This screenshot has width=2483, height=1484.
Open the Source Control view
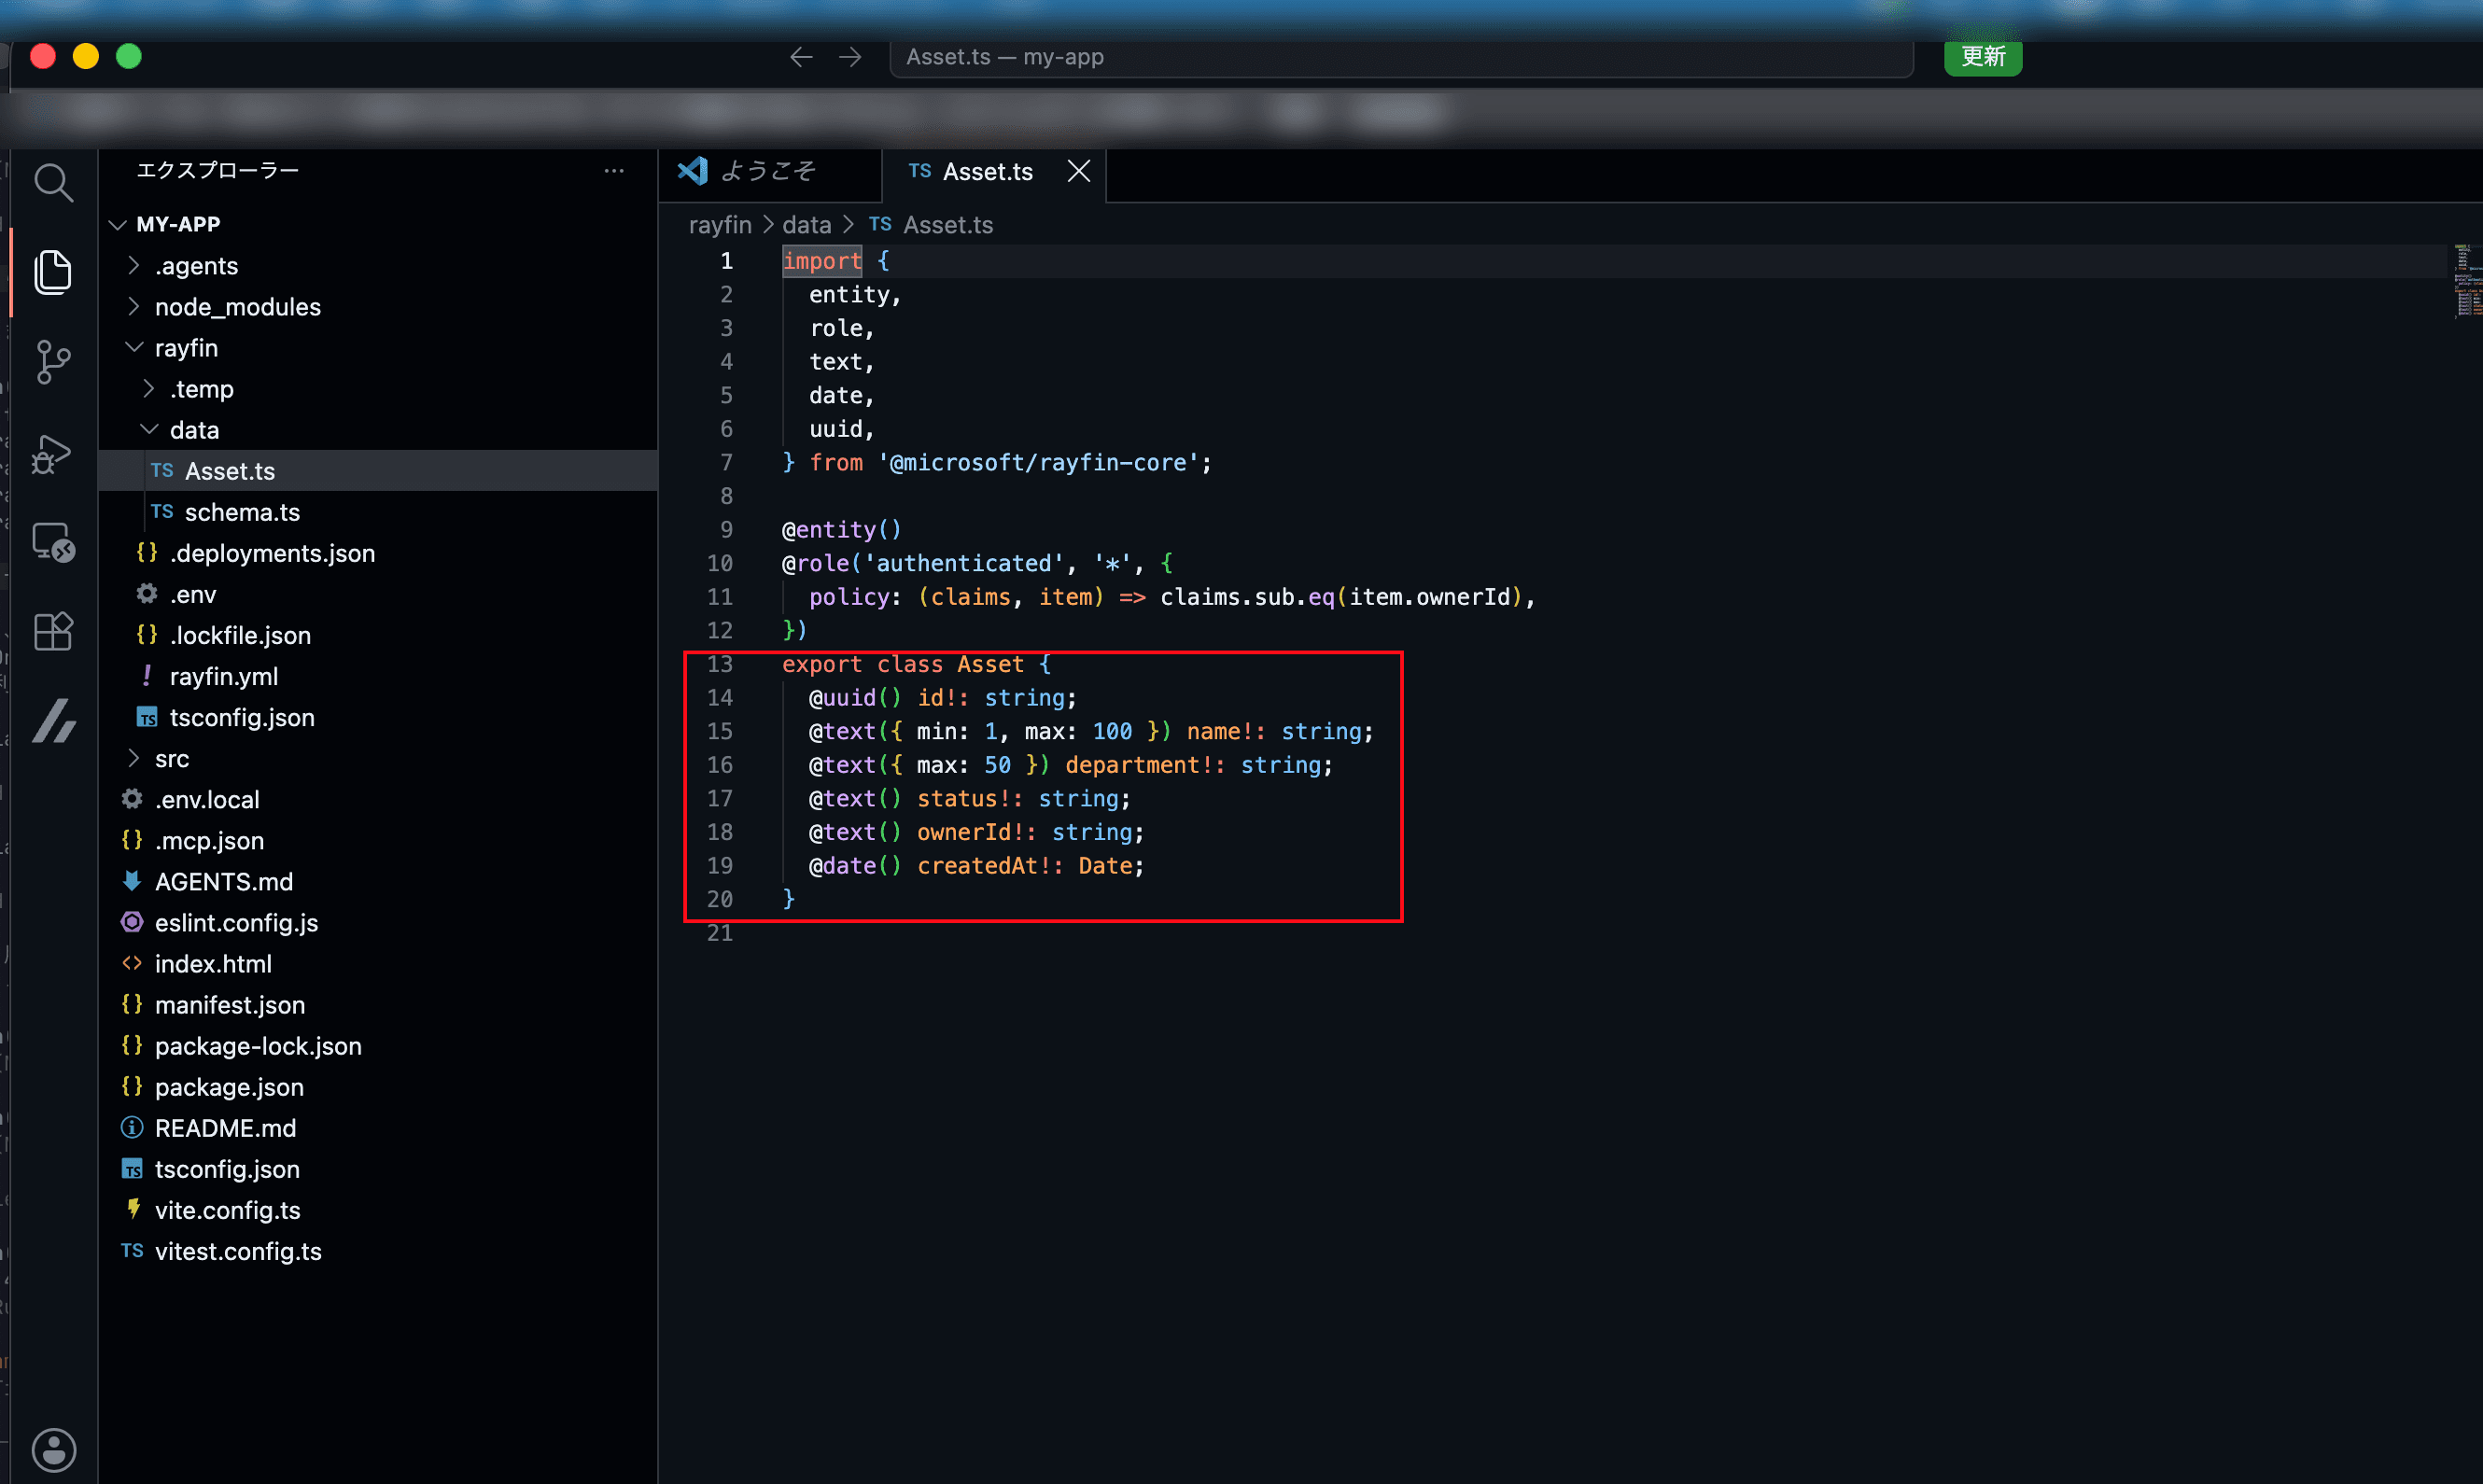53,362
